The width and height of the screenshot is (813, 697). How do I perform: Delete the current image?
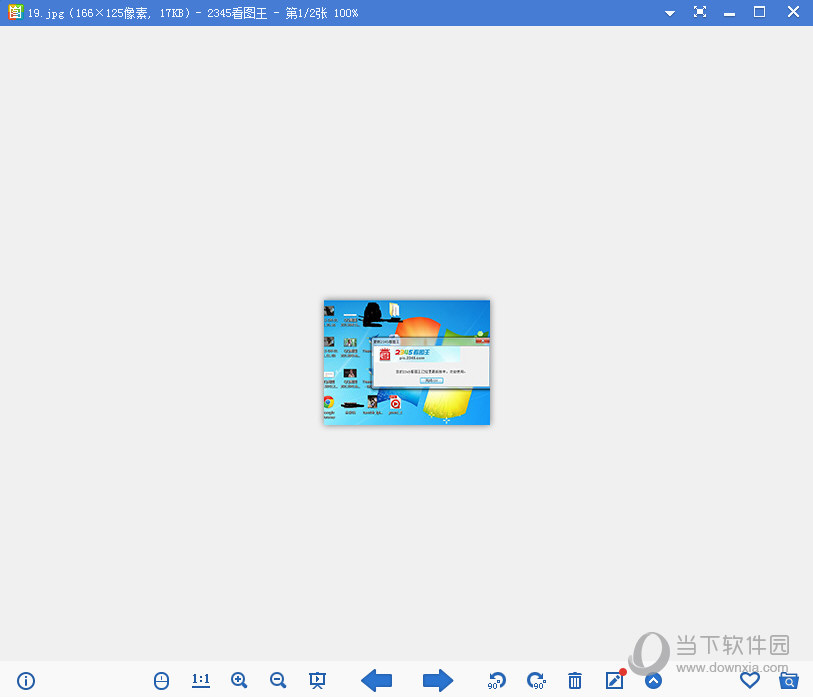click(575, 681)
